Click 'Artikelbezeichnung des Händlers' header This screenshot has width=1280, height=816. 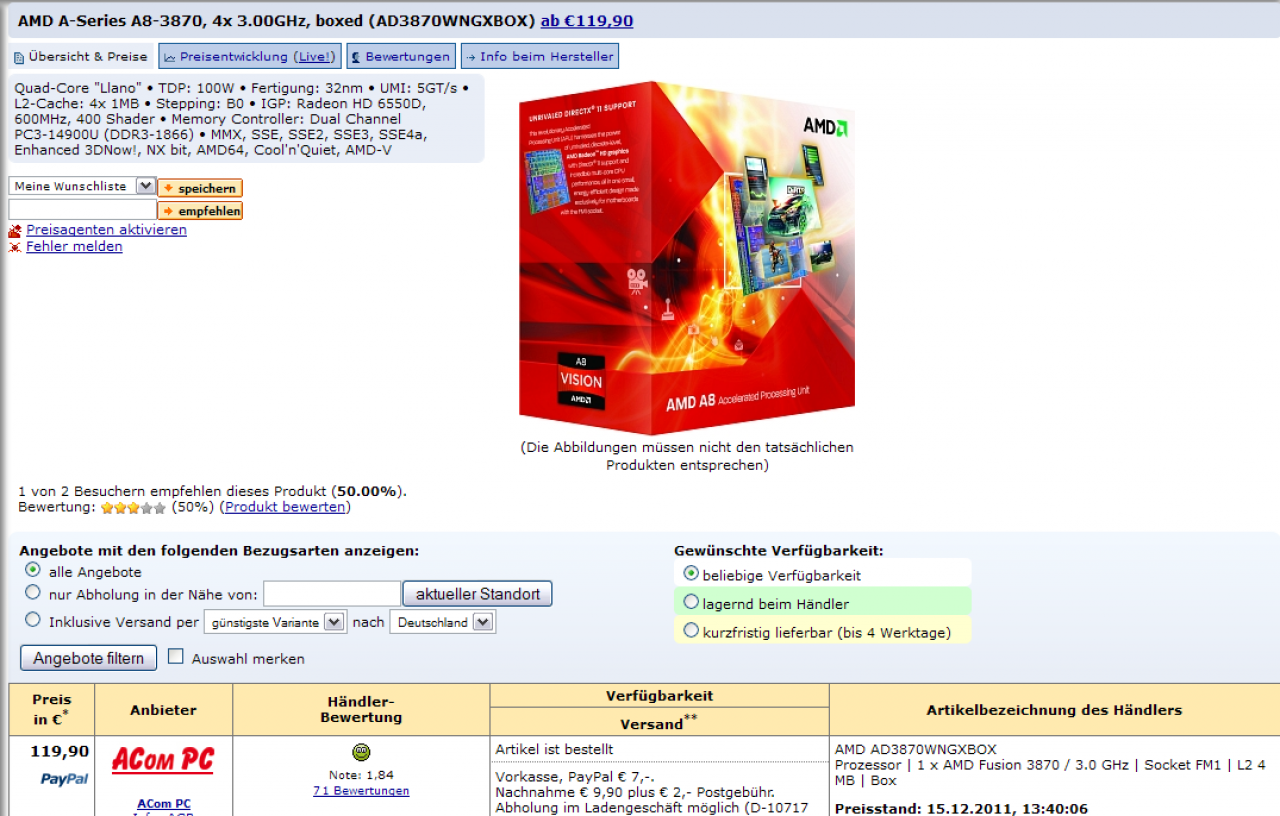click(x=1054, y=710)
